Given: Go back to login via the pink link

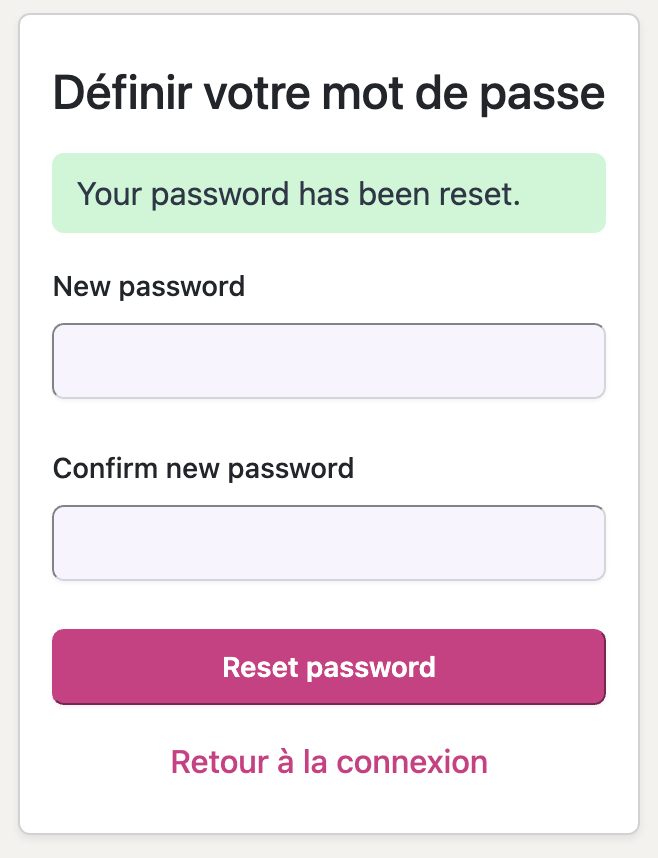Looking at the screenshot, I should [x=329, y=762].
